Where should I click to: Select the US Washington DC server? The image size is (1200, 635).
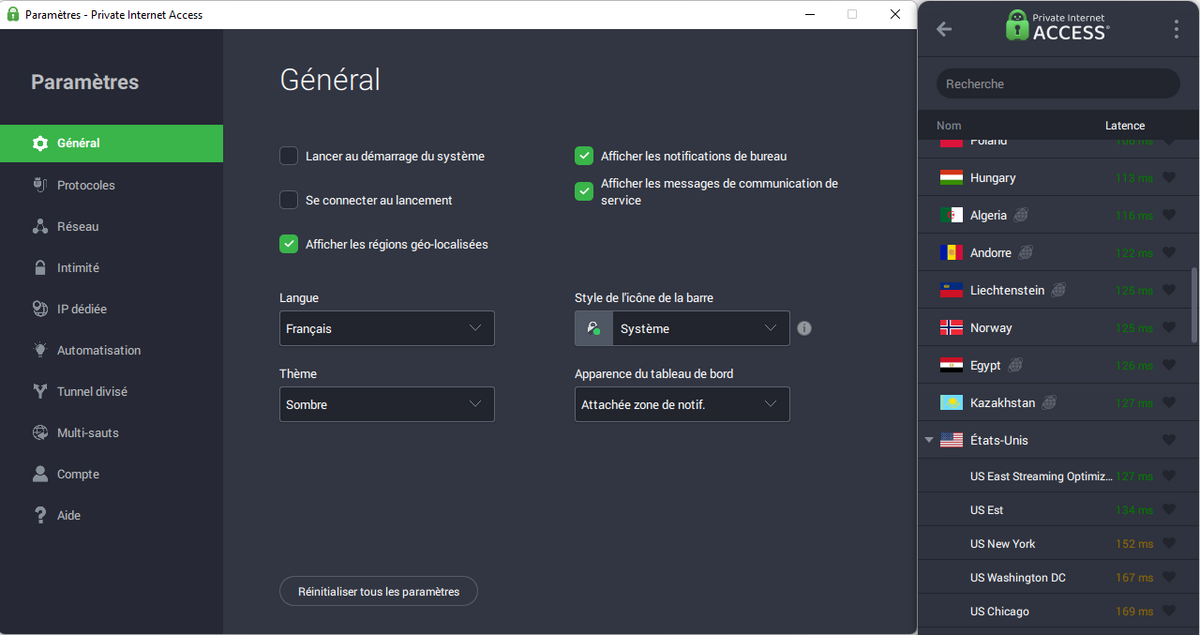(x=1054, y=578)
